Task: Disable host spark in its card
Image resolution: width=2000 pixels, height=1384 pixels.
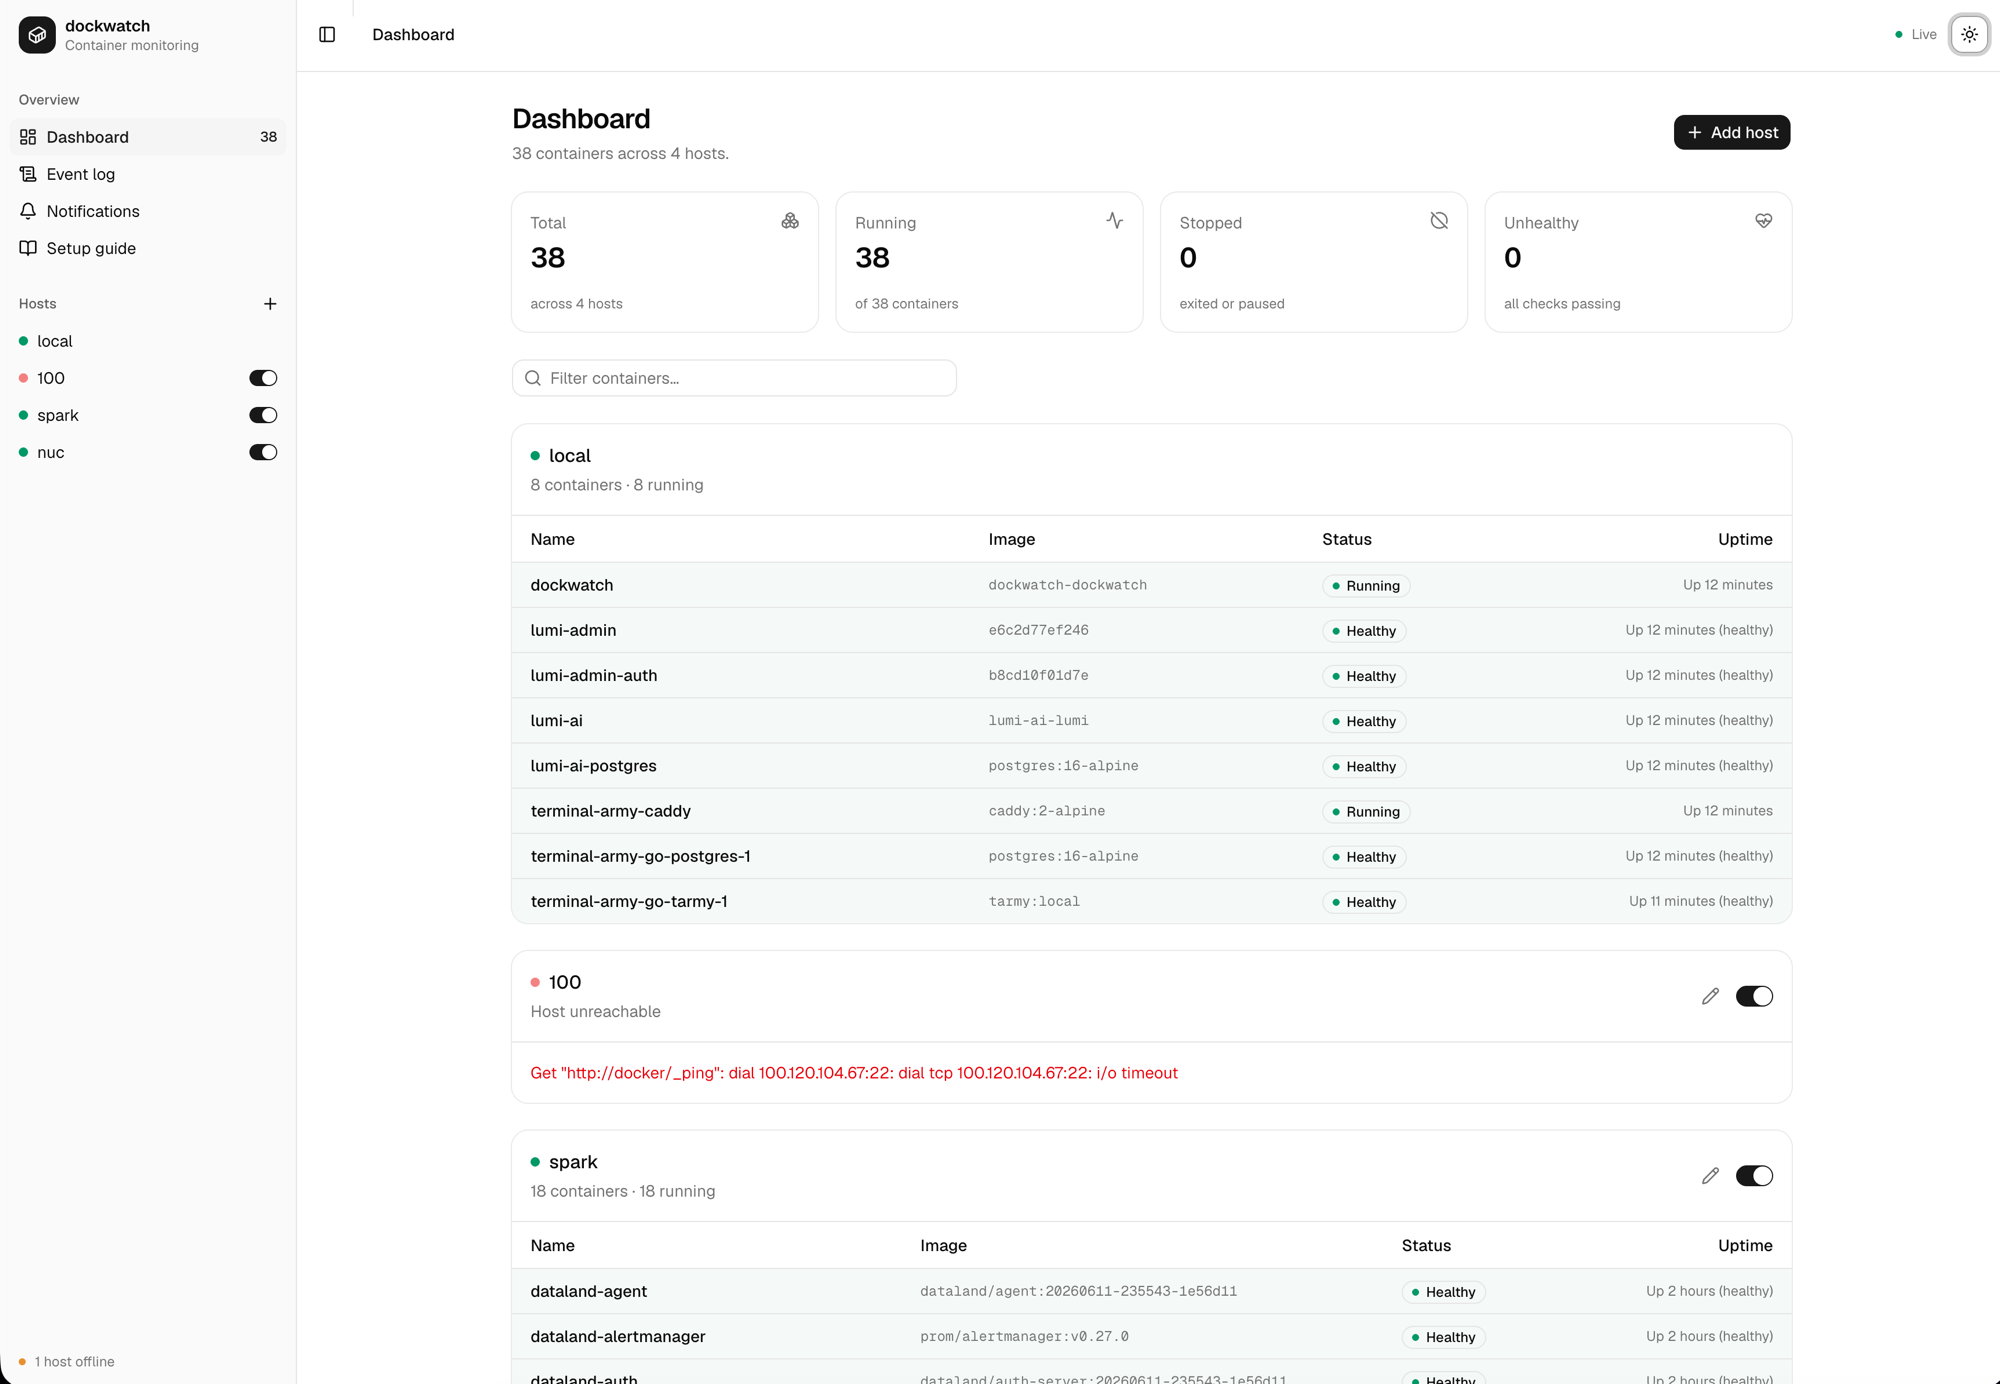Action: [x=1754, y=1176]
